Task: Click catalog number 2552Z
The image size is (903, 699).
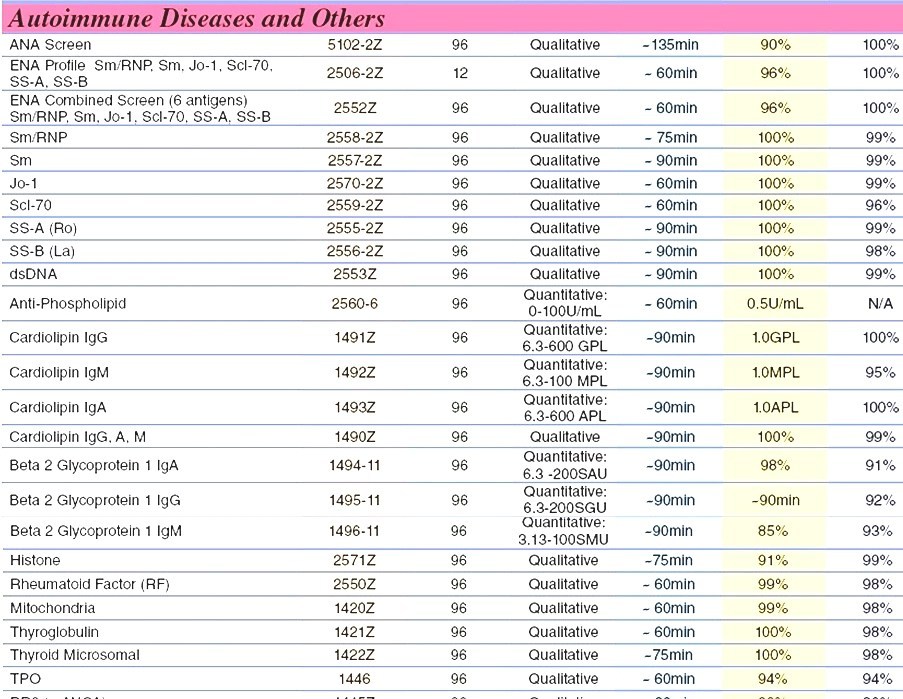Action: coord(355,108)
